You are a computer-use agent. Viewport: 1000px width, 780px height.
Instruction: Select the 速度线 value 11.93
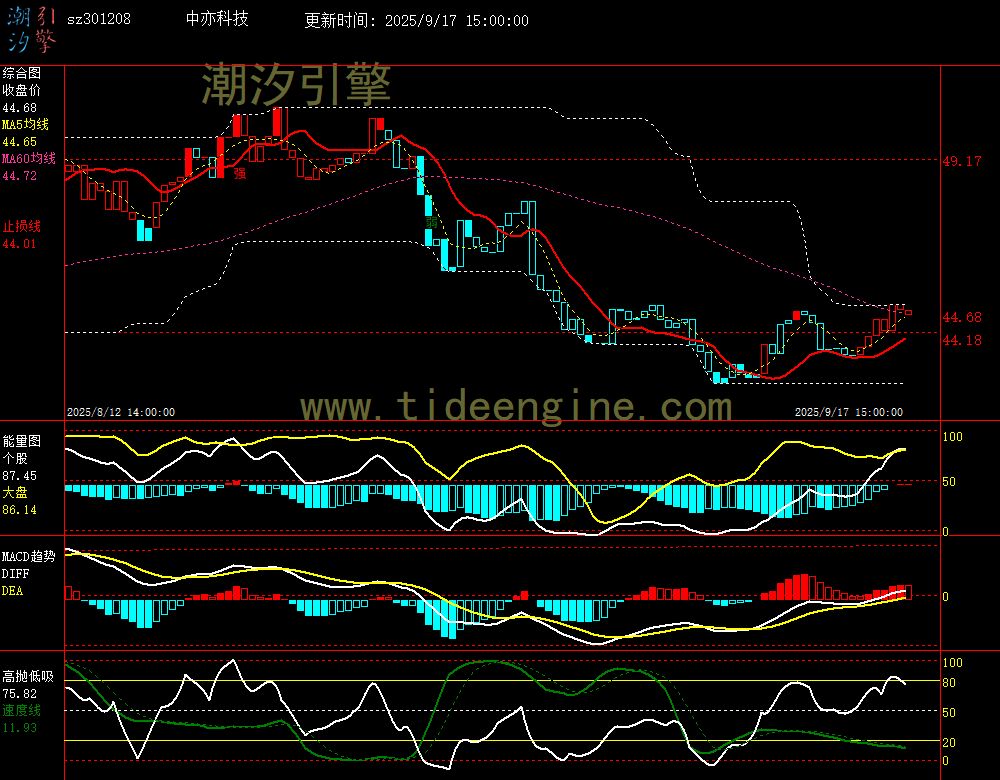tap(20, 728)
